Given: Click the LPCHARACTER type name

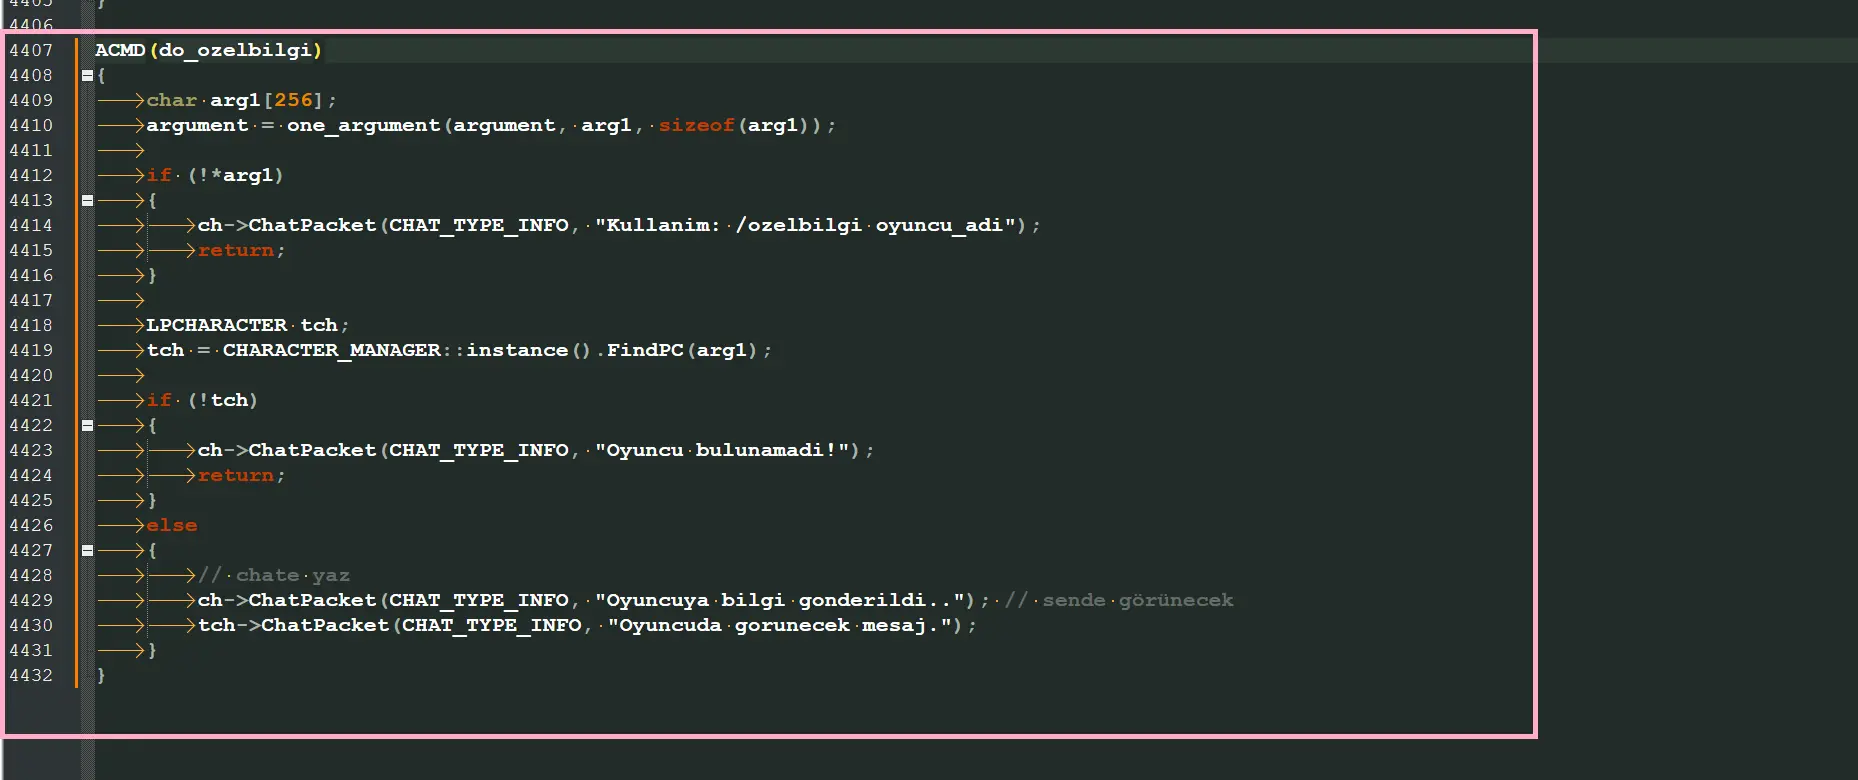Looking at the screenshot, I should tap(216, 325).
